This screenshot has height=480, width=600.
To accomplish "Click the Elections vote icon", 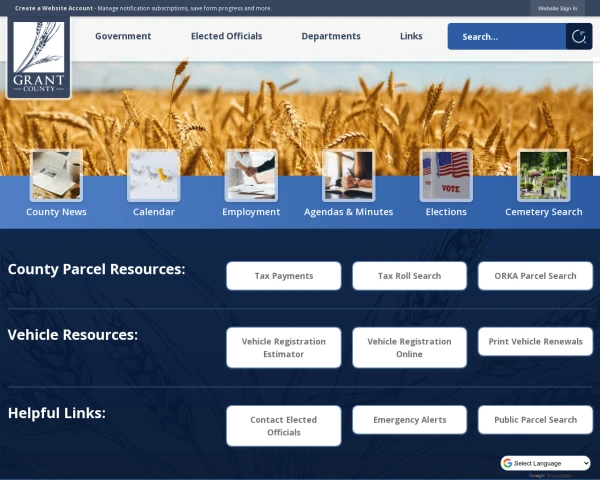I will click(446, 176).
